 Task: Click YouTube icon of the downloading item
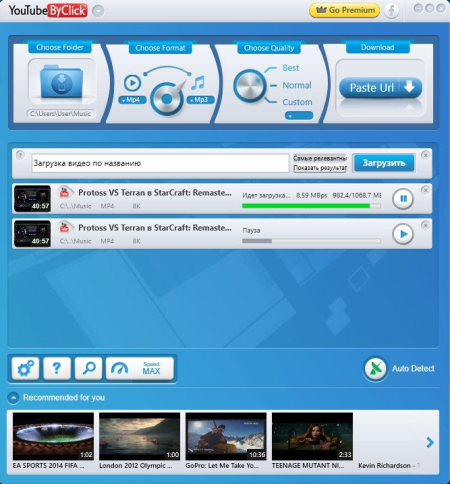65,193
